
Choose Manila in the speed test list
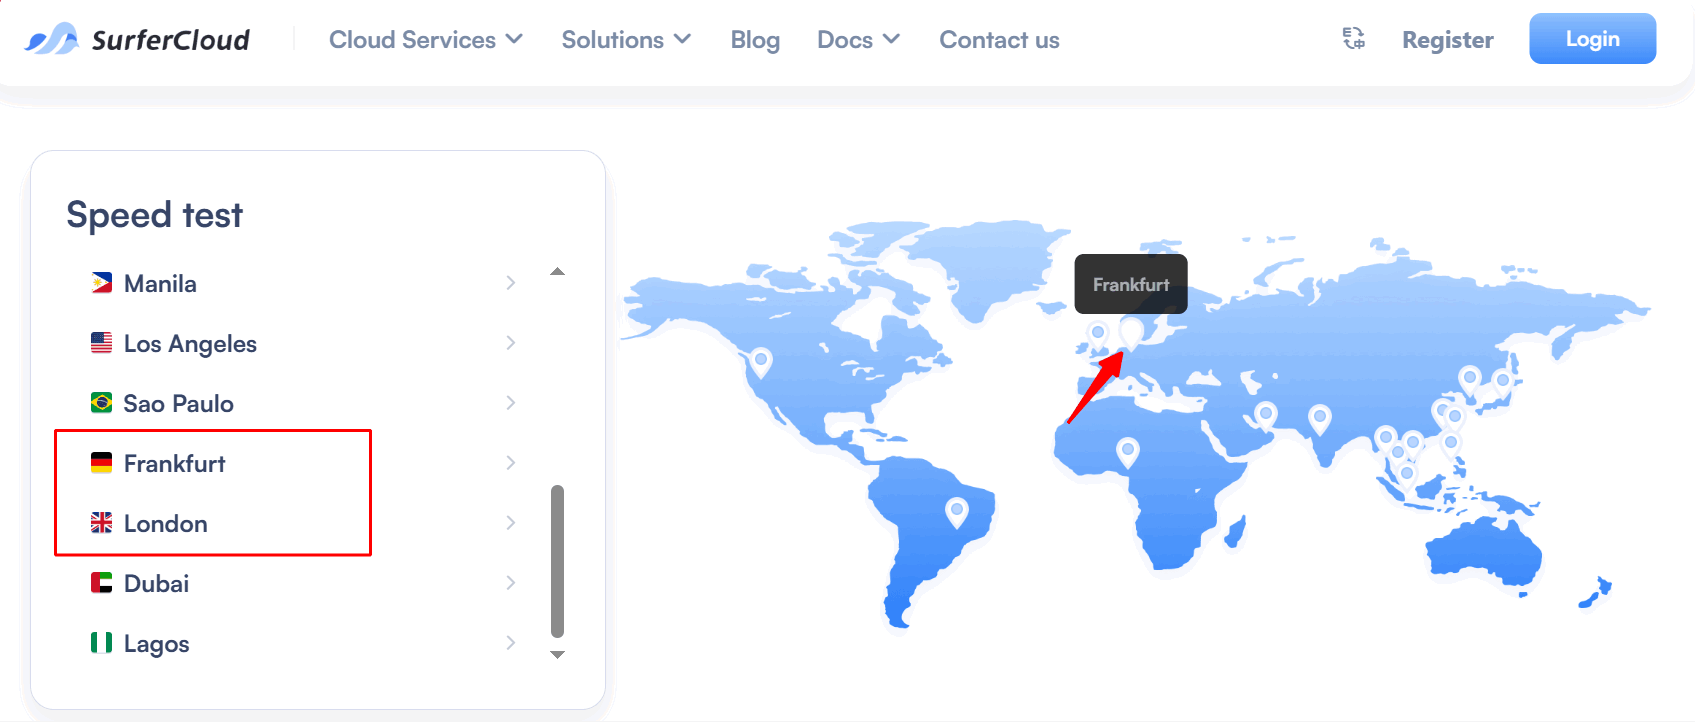(305, 283)
